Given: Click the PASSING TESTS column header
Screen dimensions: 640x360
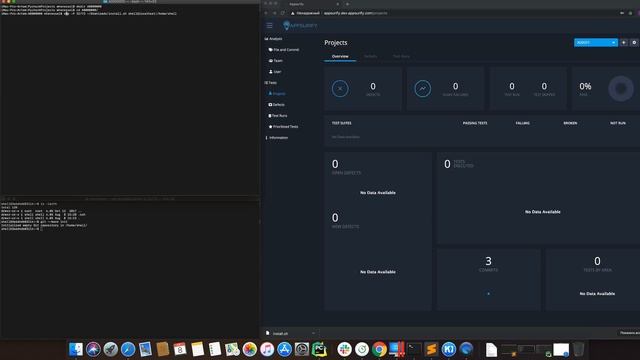Looking at the screenshot, I should (475, 123).
